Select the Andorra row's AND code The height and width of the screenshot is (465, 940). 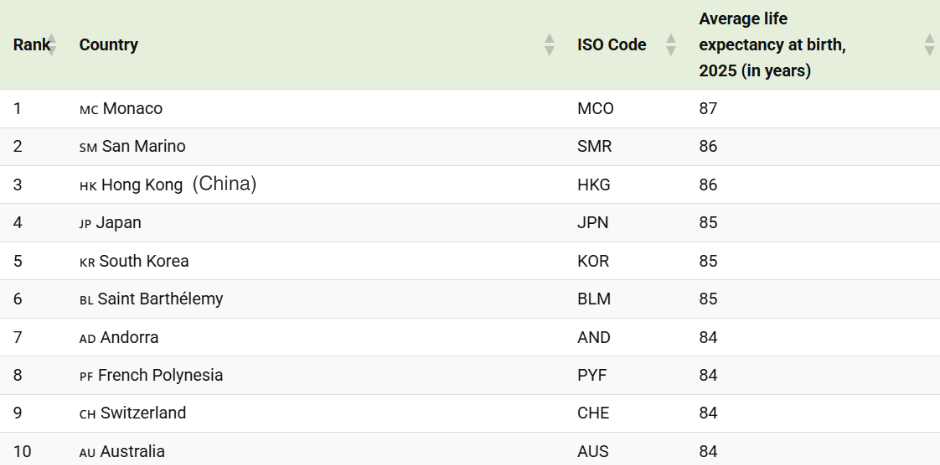593,337
